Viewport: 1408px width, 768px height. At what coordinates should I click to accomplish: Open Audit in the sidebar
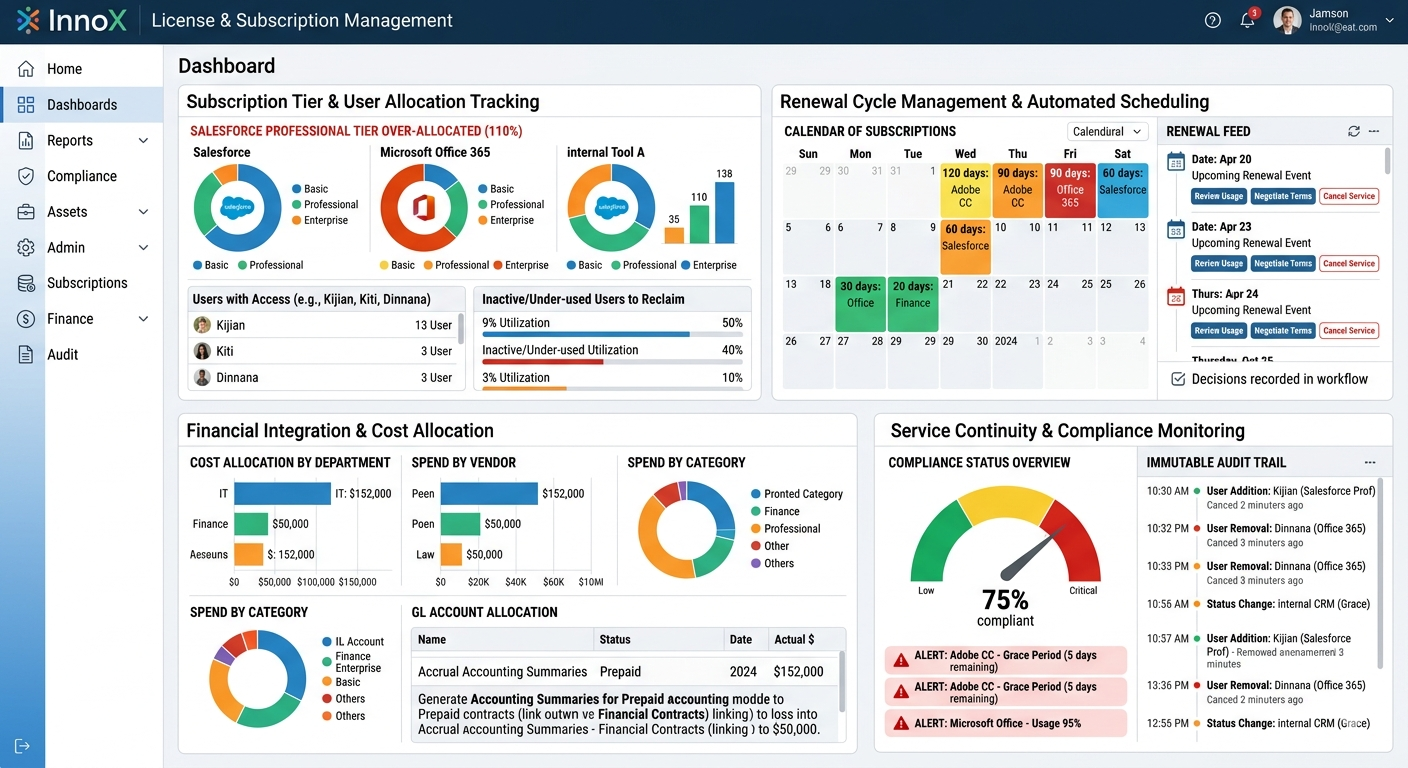[x=81, y=355]
